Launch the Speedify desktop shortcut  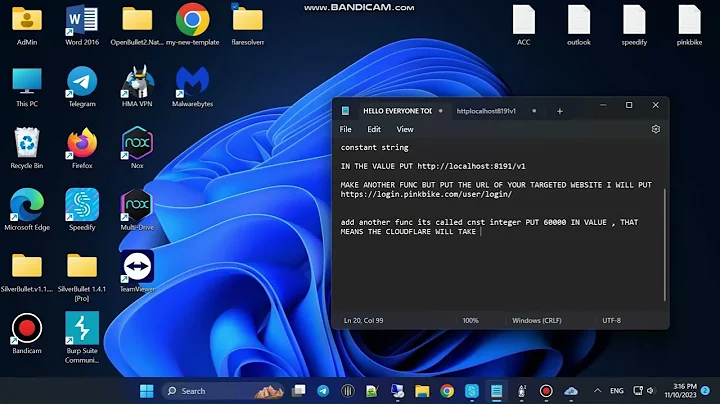pyautogui.click(x=82, y=210)
